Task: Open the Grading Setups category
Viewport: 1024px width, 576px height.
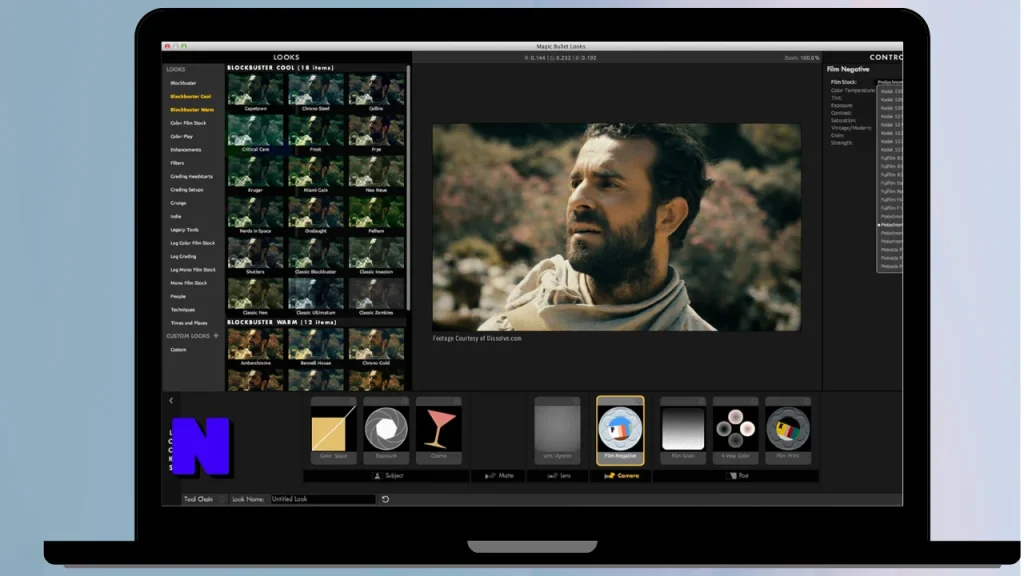Action: [x=187, y=189]
